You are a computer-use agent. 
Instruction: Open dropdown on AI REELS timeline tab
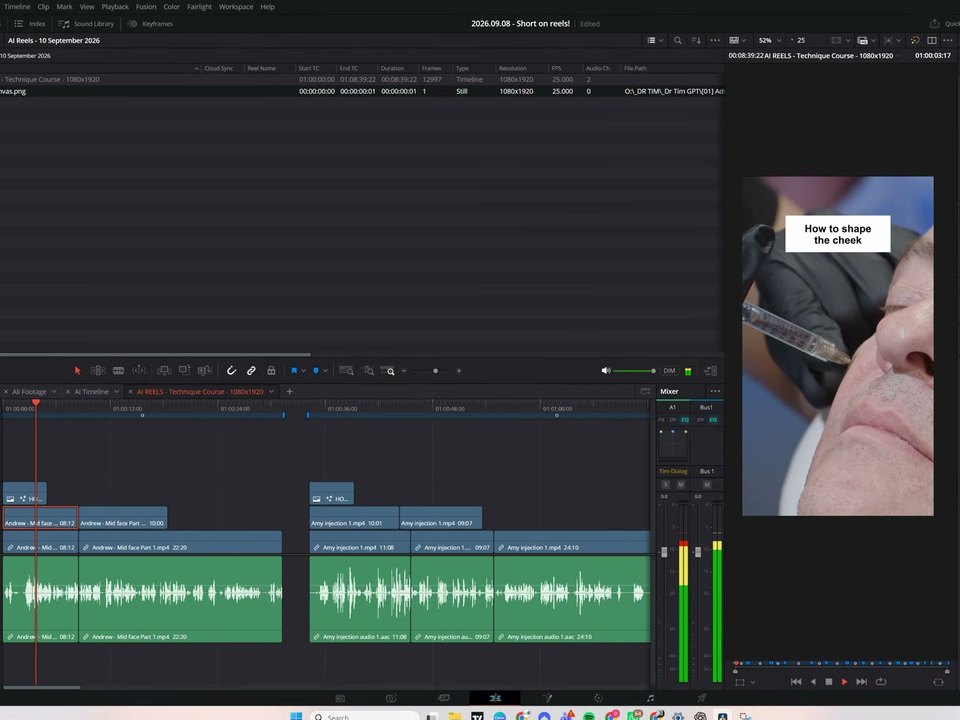coord(271,391)
